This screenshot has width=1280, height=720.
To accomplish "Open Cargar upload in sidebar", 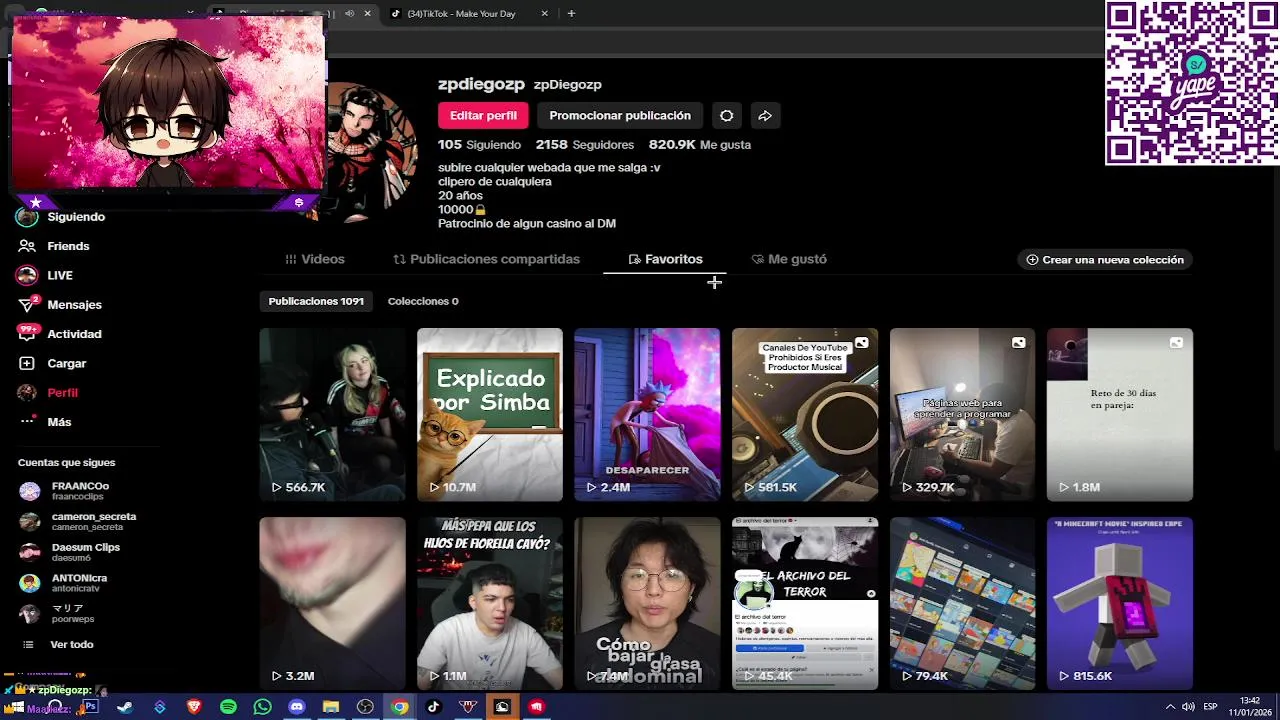I will pyautogui.click(x=52, y=363).
